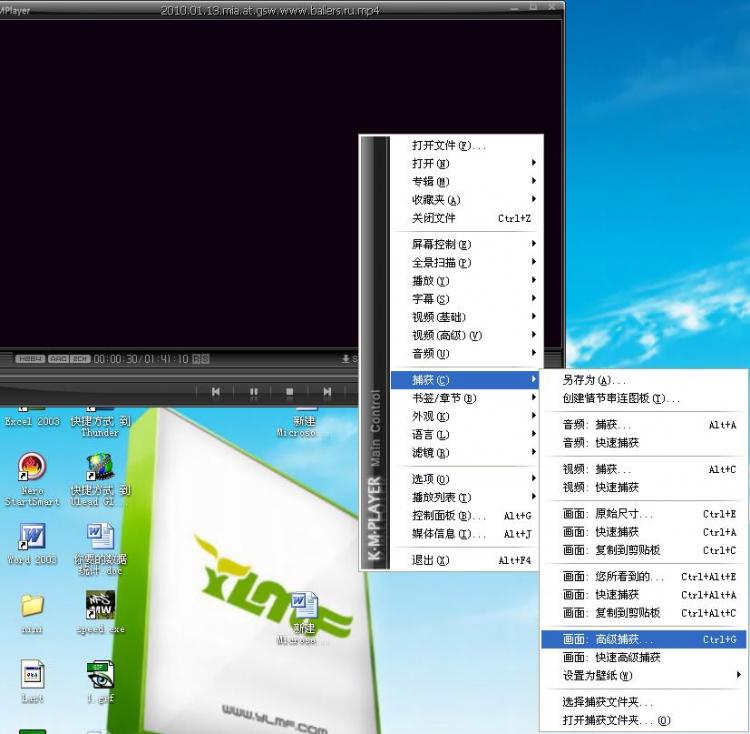The width and height of the screenshot is (750, 734).
Task: Open 控制面板(B)... Alt+G
Action: coord(465,515)
